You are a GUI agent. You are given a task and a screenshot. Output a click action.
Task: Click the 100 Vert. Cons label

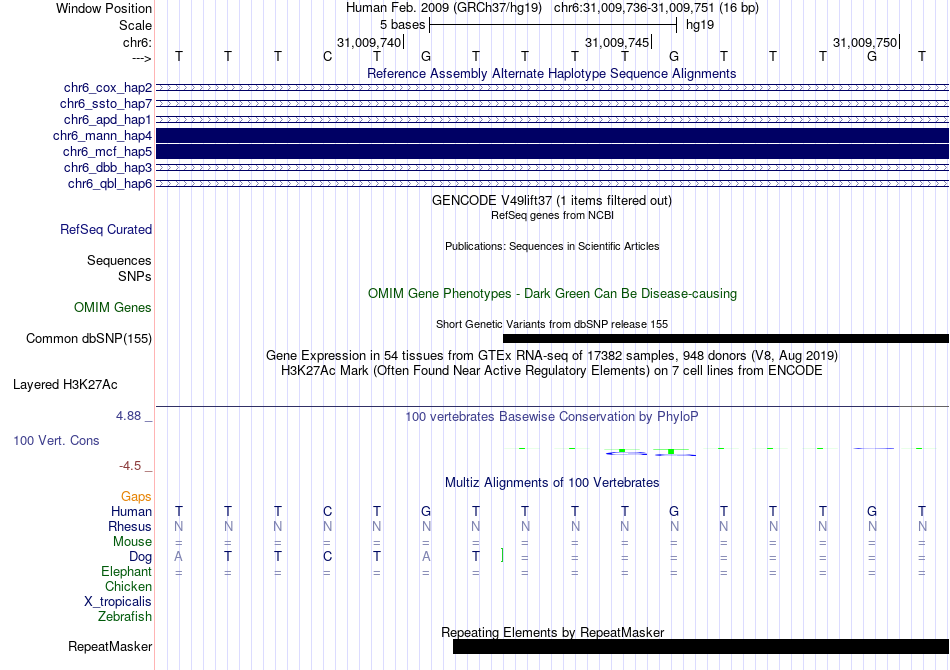(56, 440)
